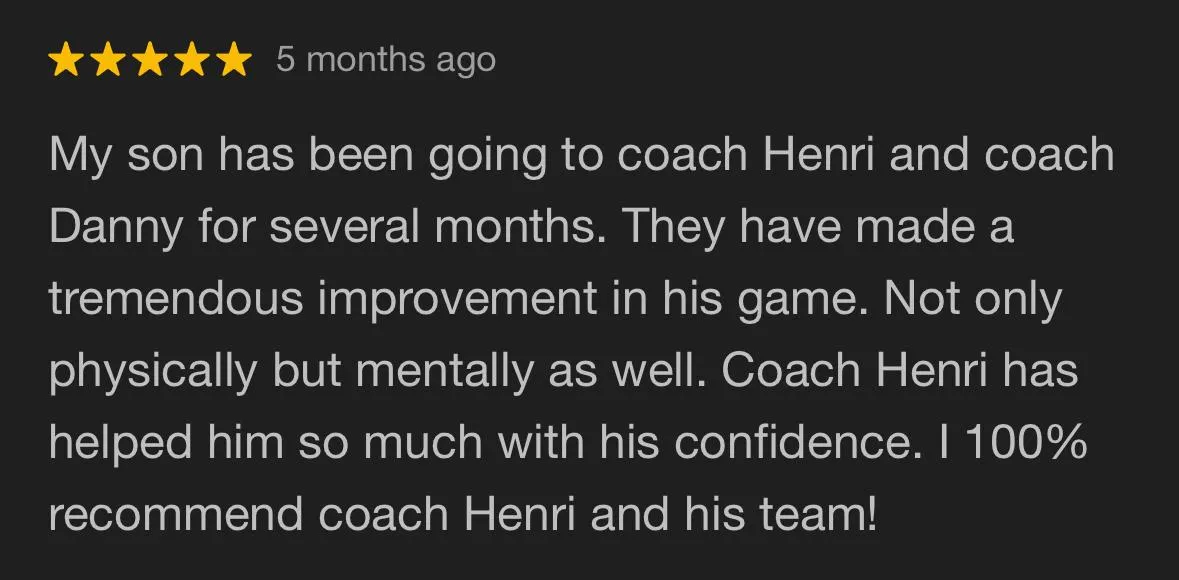Click the fifth (last) rating star
Screen dimensions: 1179x580
tap(234, 60)
